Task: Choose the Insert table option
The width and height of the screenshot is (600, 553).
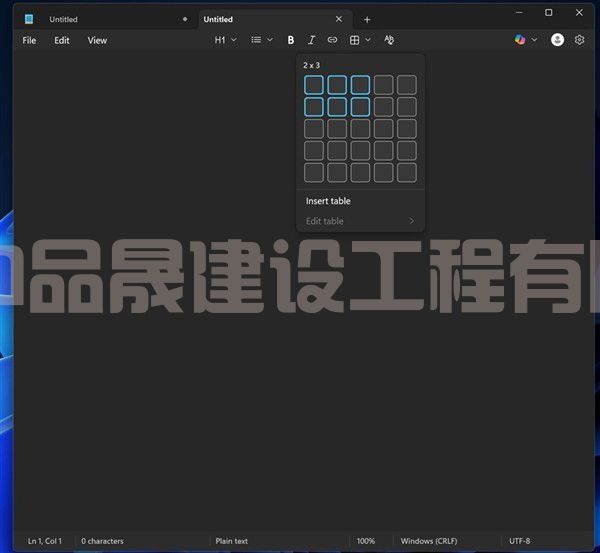Action: (x=360, y=201)
